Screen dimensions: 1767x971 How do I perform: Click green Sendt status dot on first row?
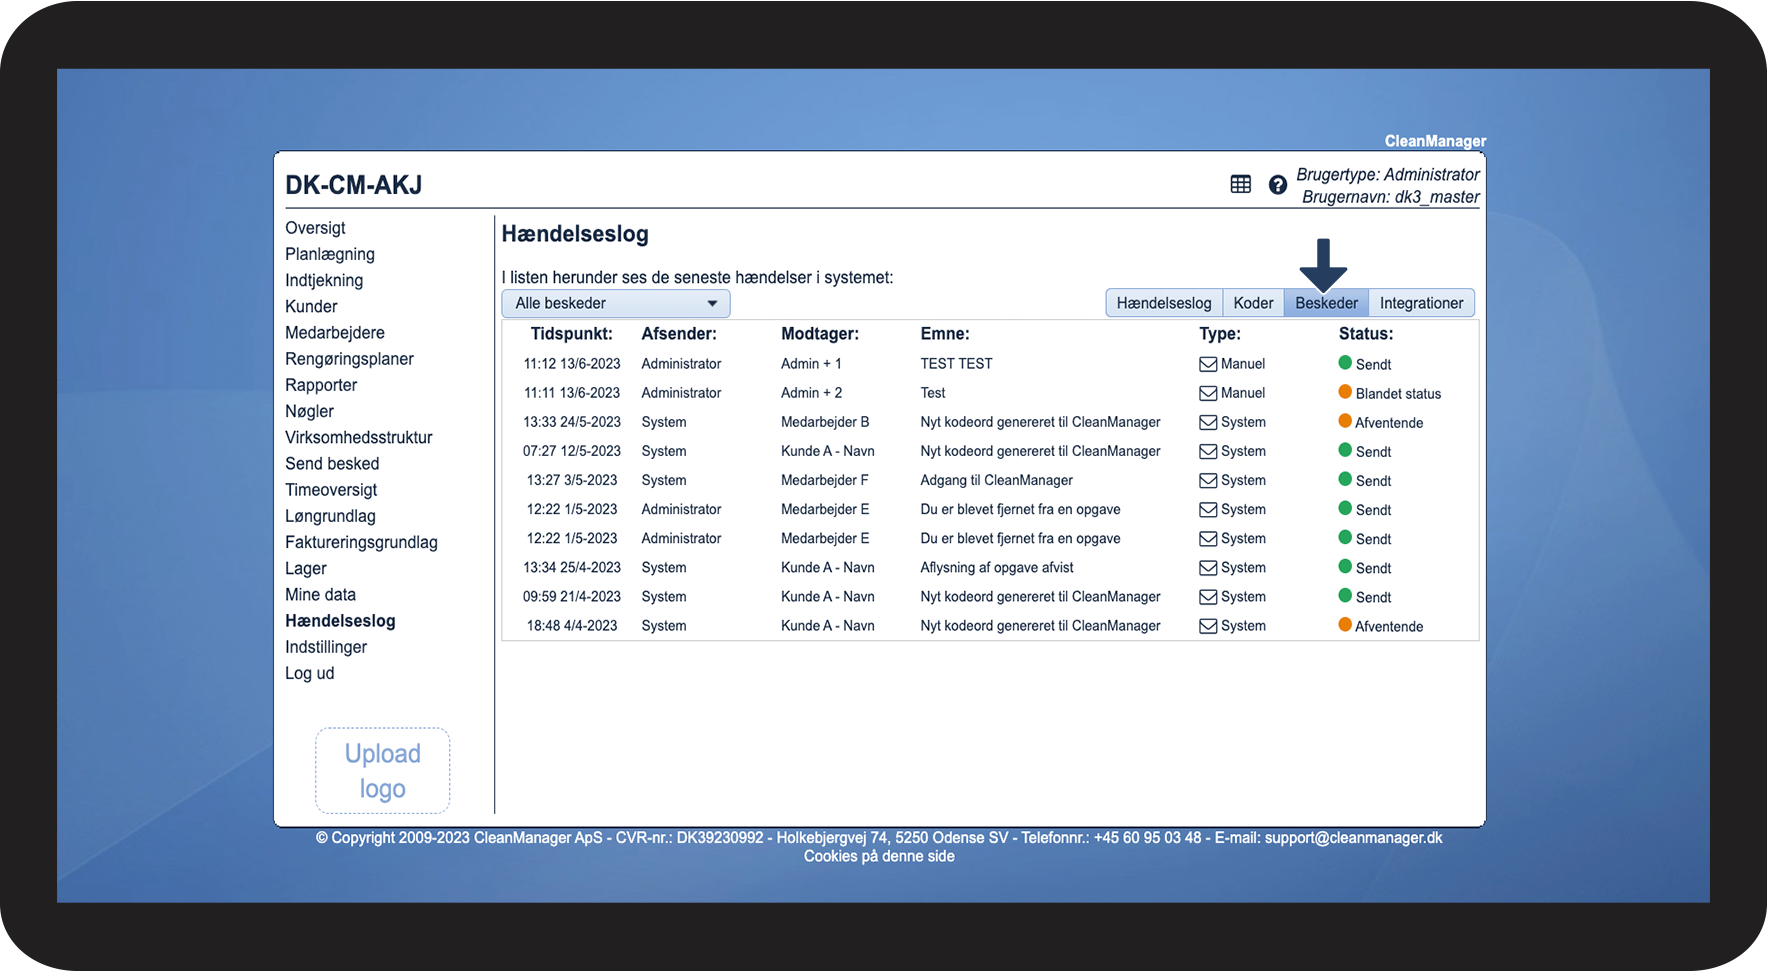click(x=1345, y=363)
